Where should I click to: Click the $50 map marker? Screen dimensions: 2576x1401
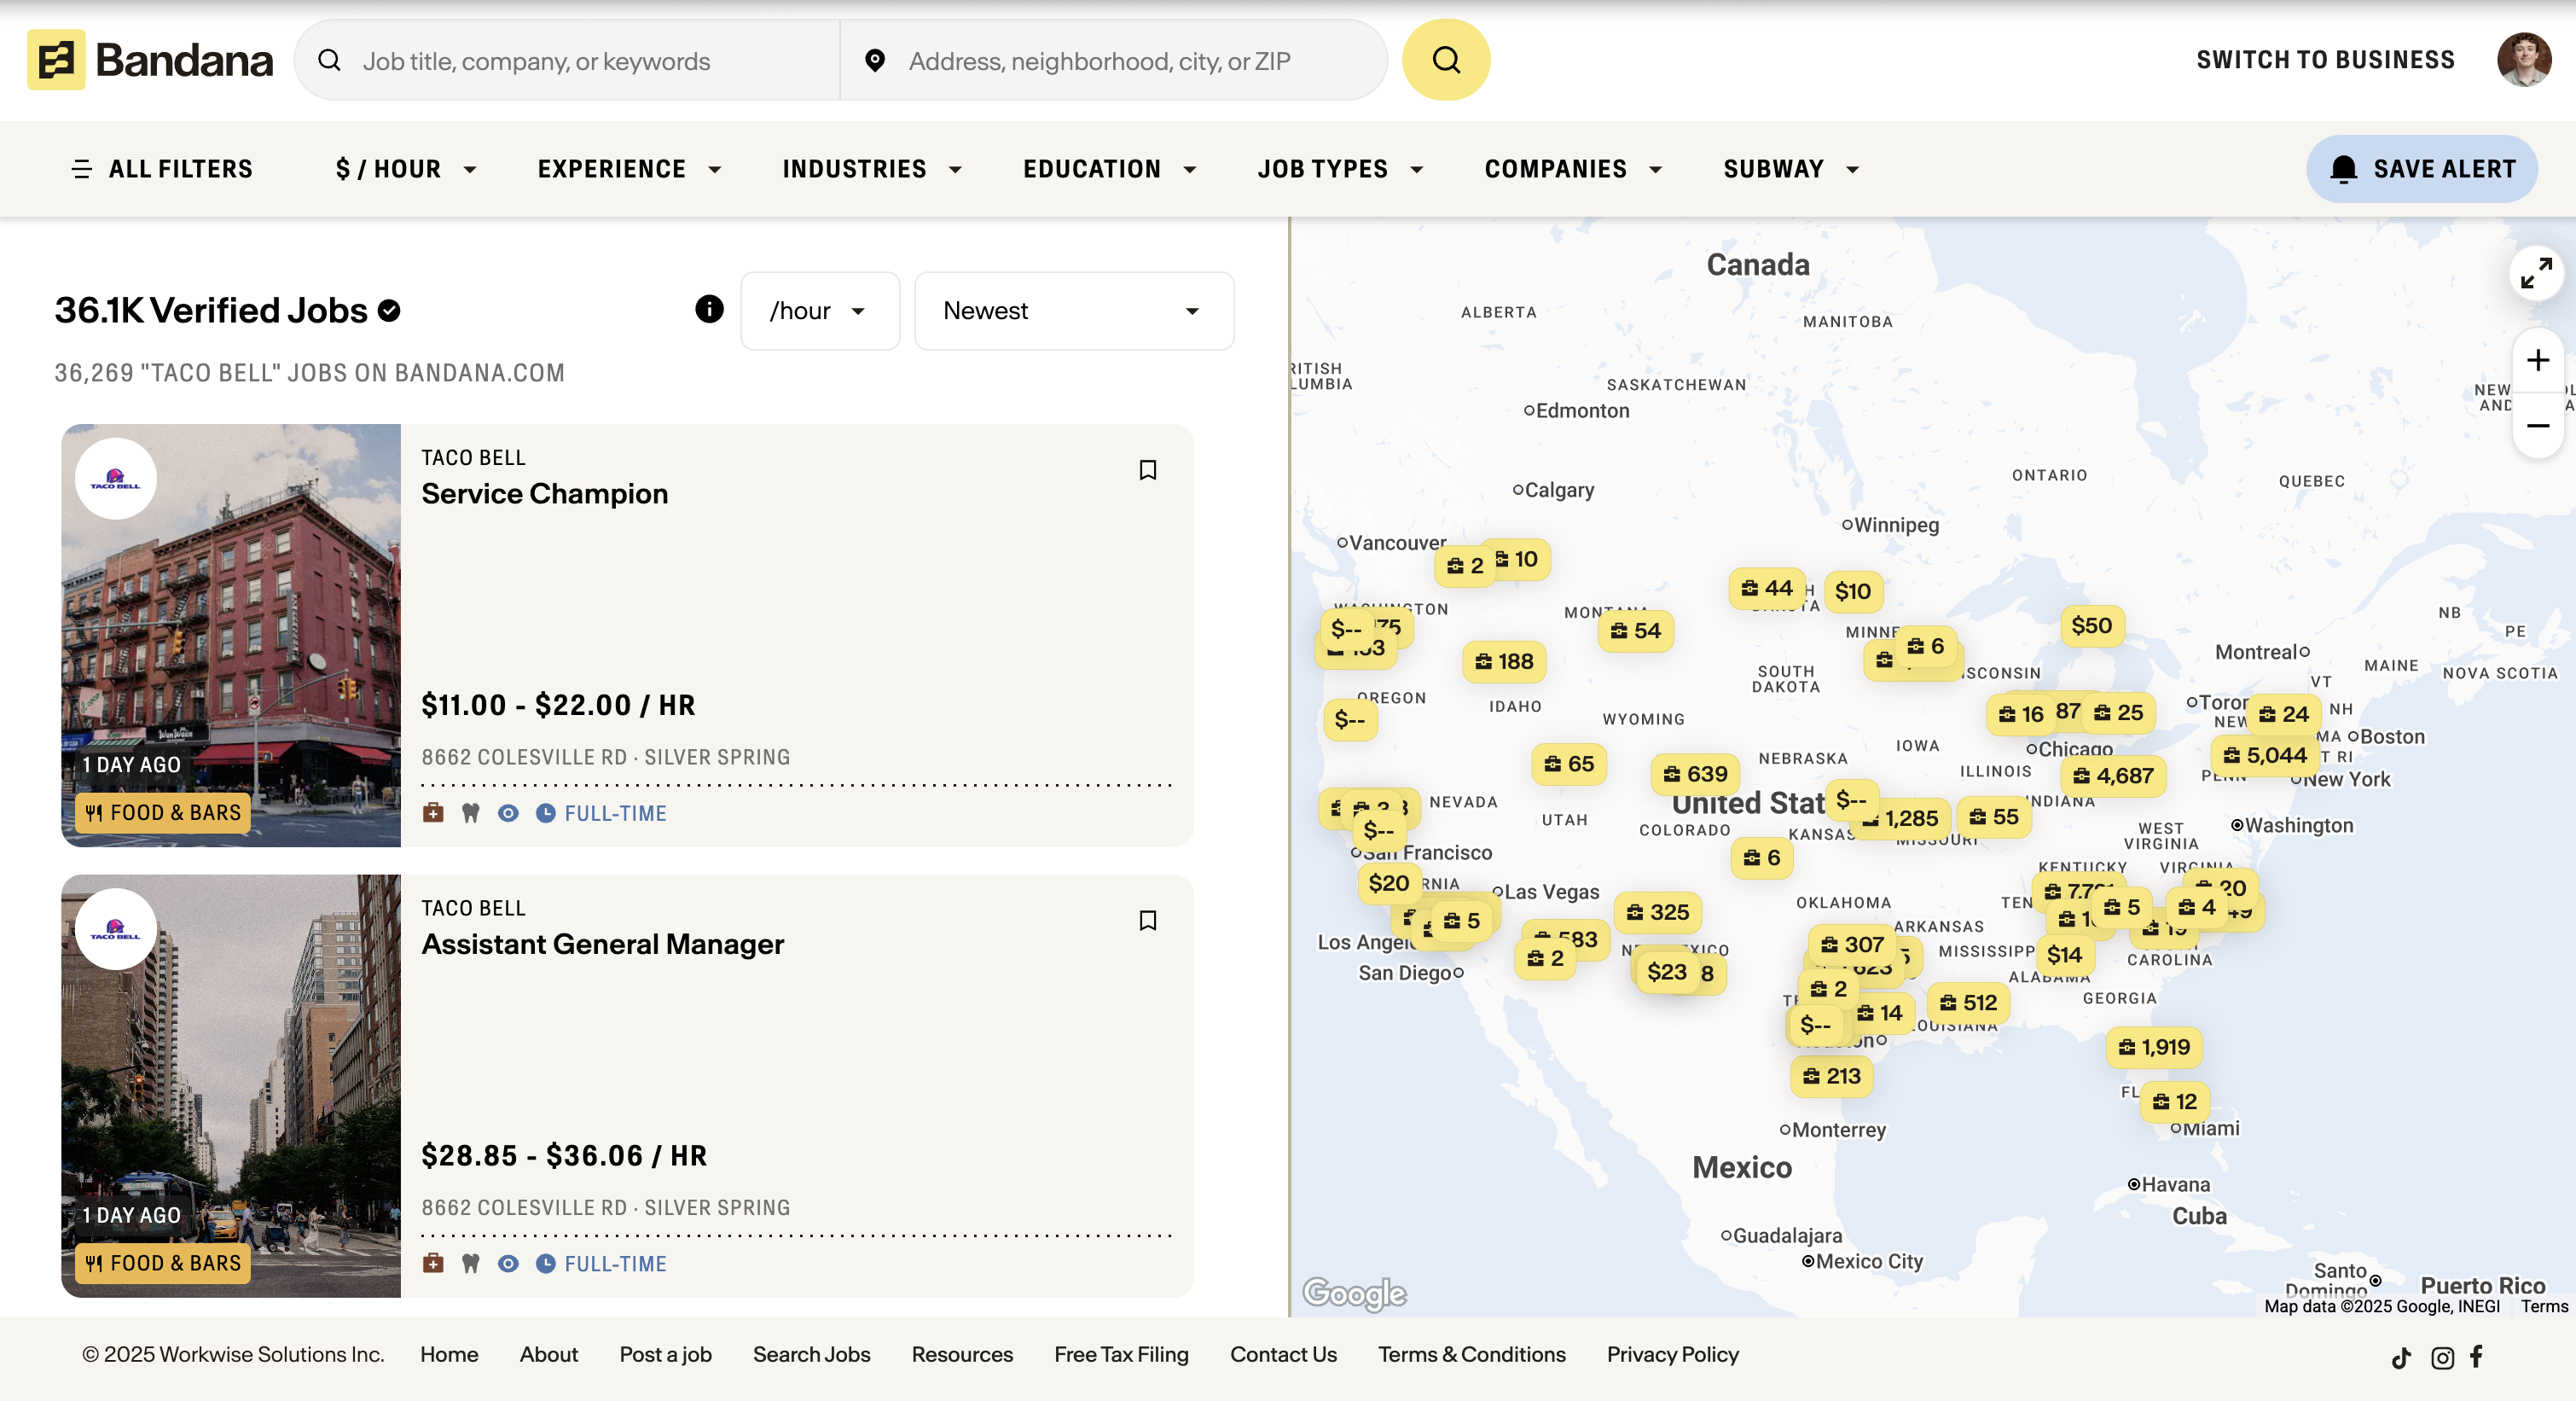pyautogui.click(x=2091, y=626)
